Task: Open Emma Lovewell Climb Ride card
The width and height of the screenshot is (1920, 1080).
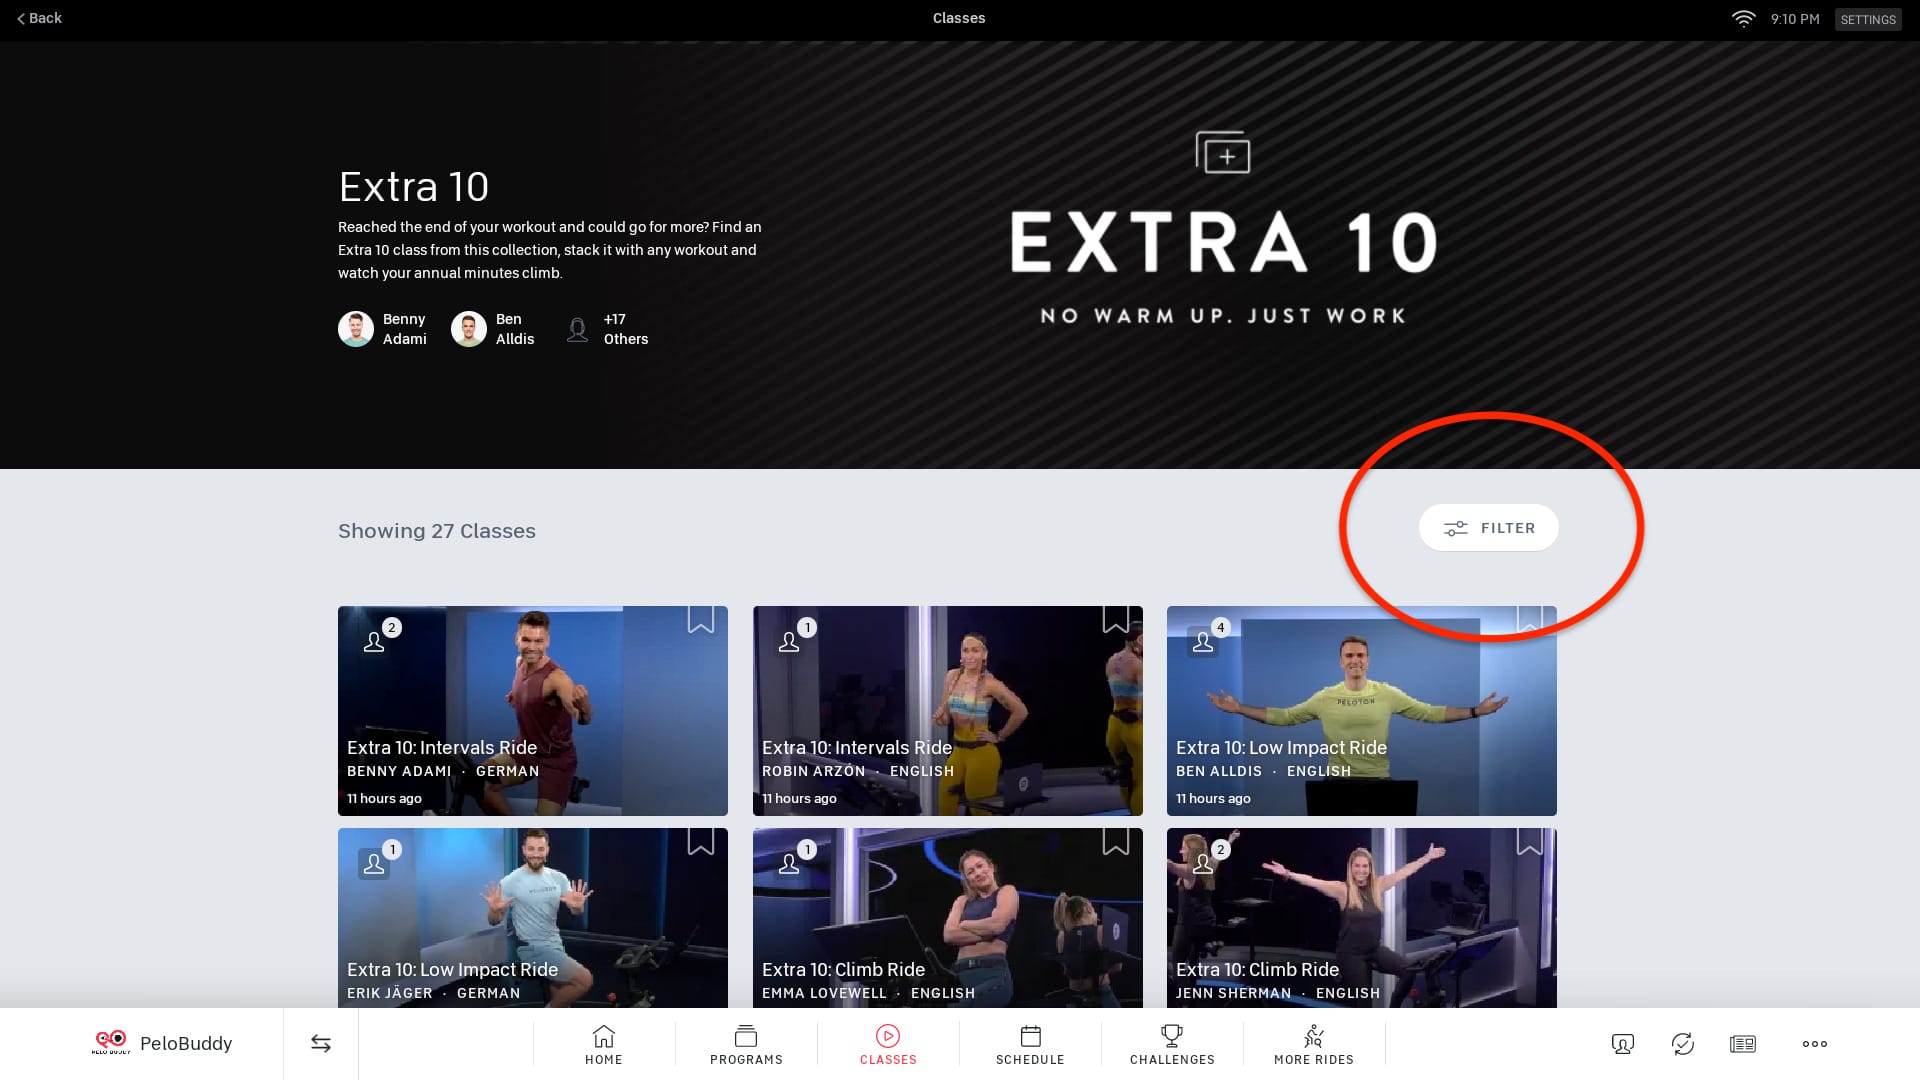Action: pyautogui.click(x=948, y=918)
